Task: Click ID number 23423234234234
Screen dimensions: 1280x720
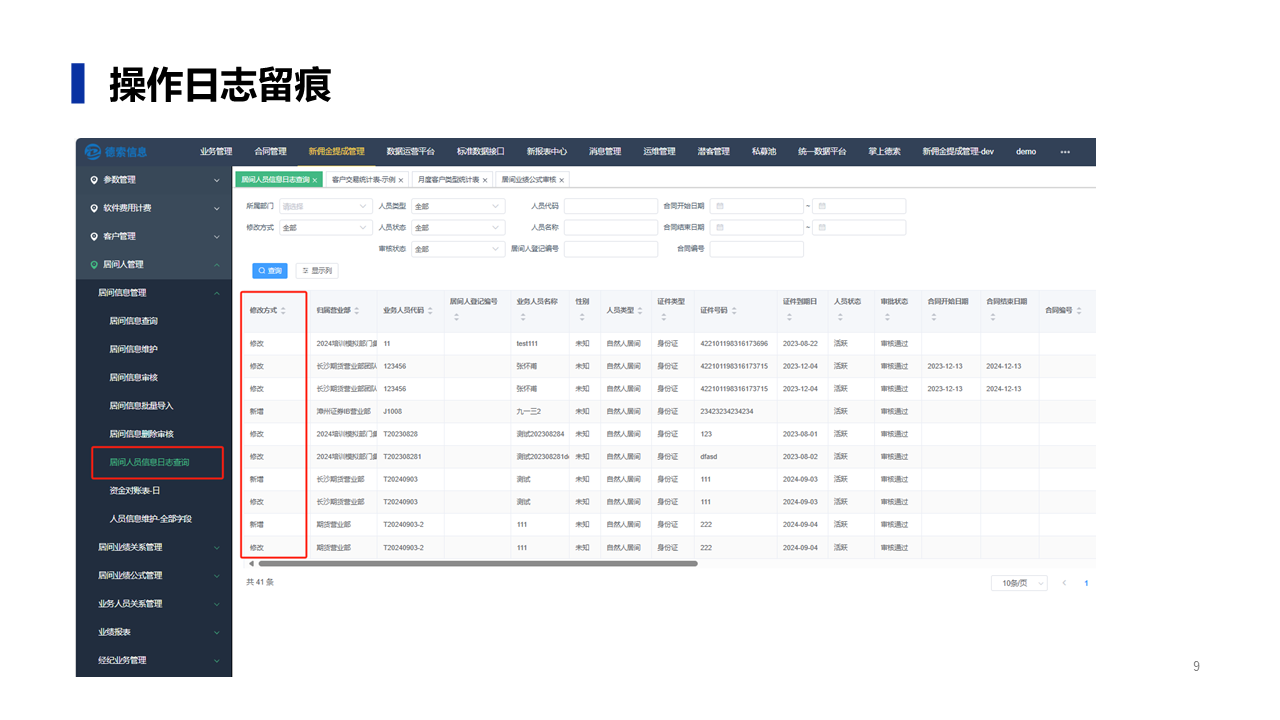Action: (727, 411)
